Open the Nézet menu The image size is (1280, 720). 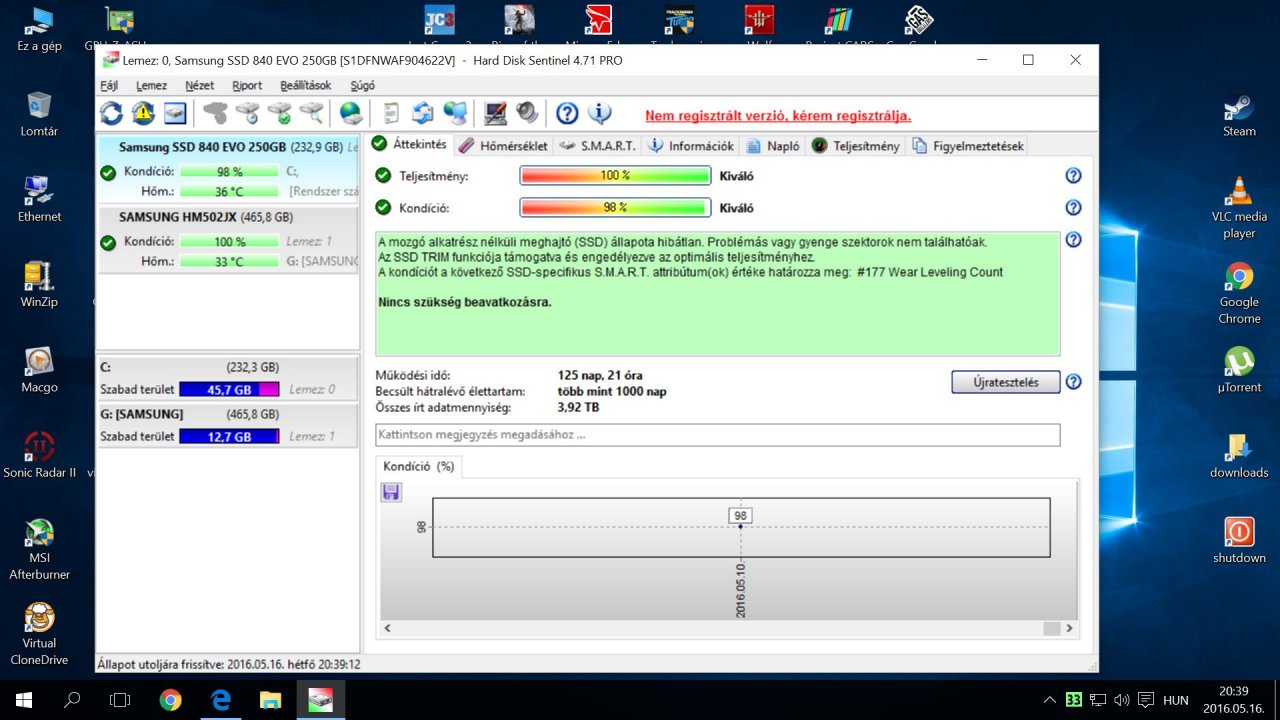pos(200,86)
